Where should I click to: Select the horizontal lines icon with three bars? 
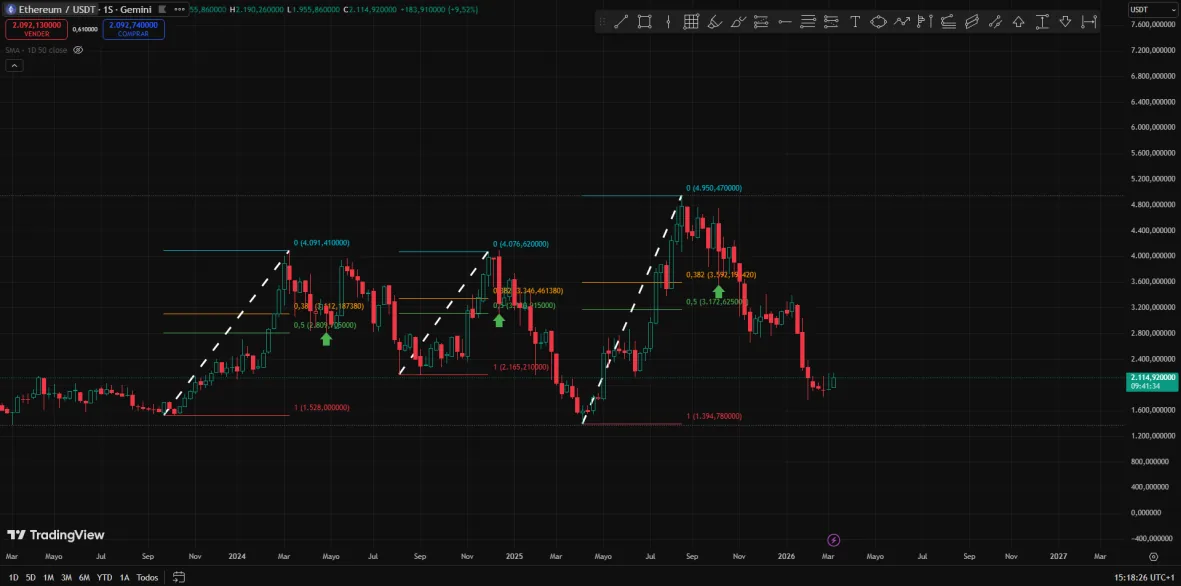[x=807, y=22]
